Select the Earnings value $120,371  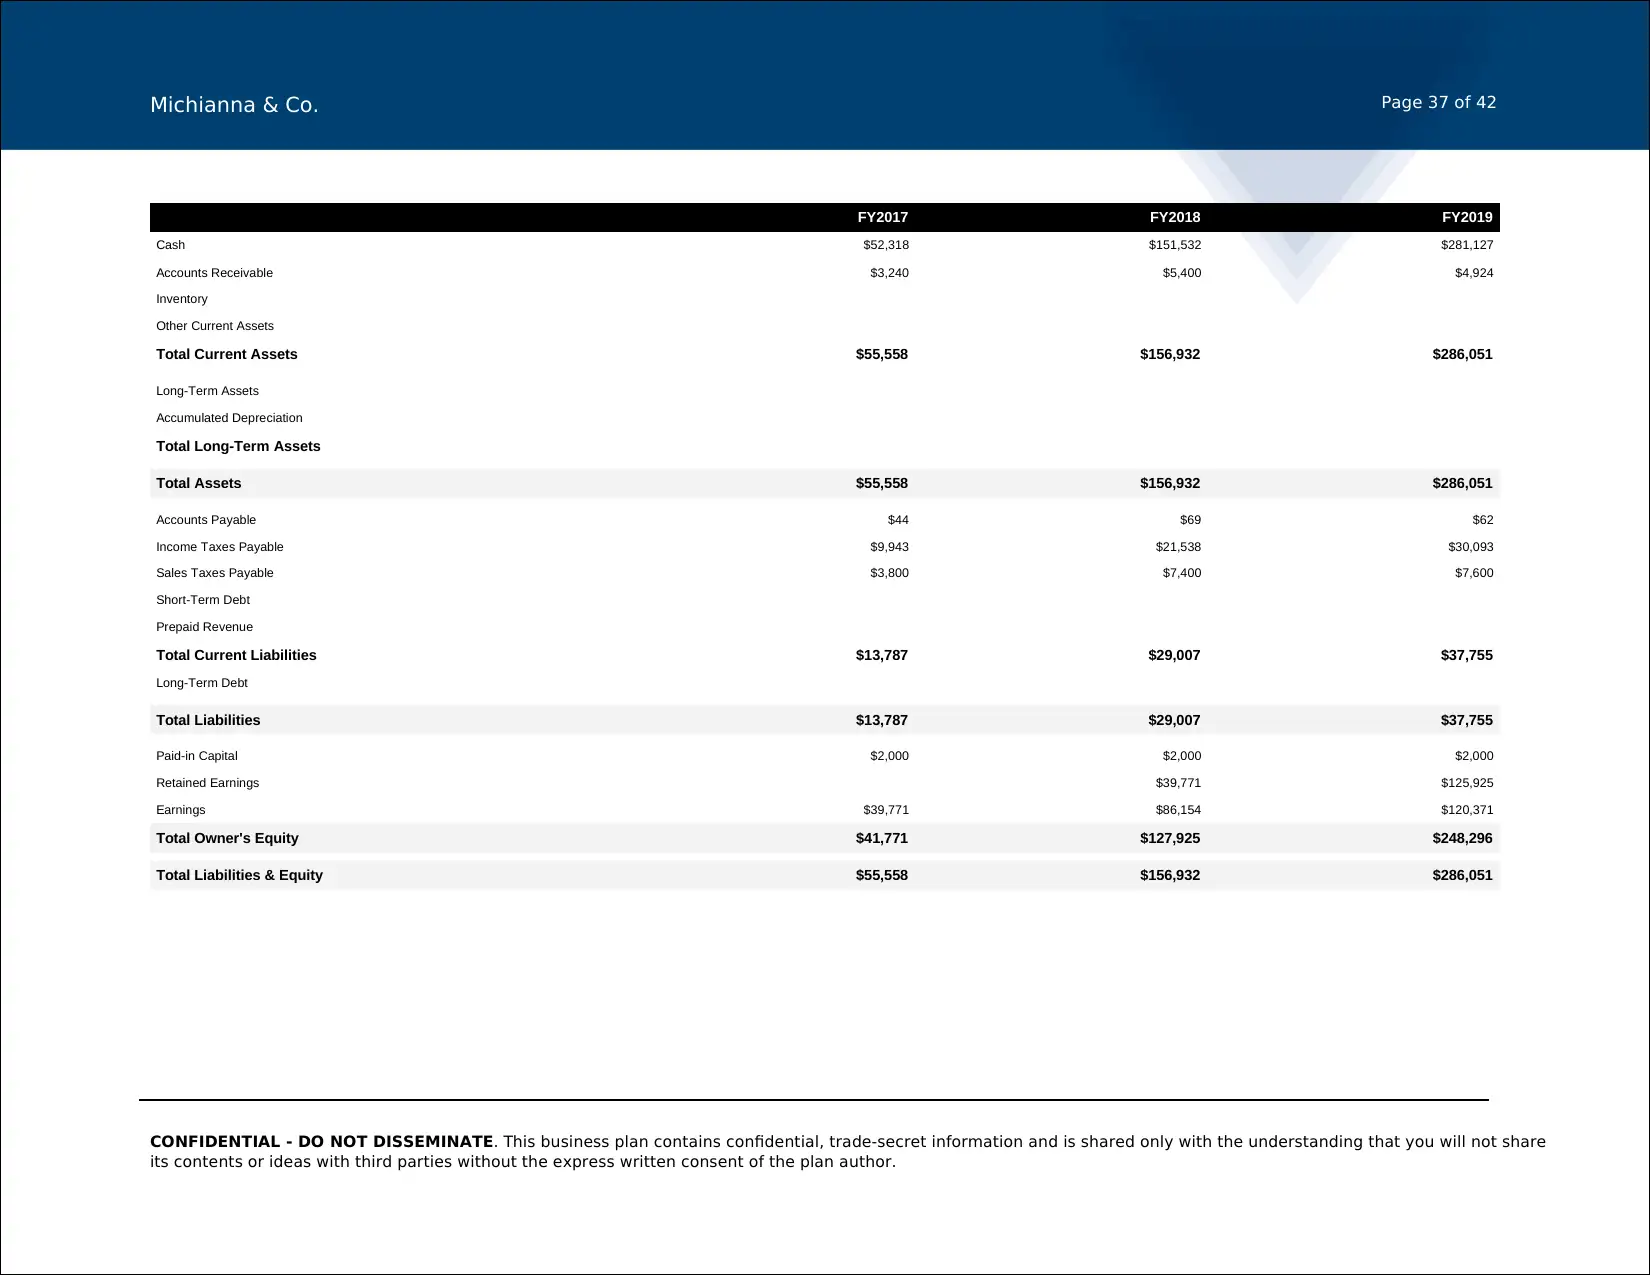[x=1467, y=810]
